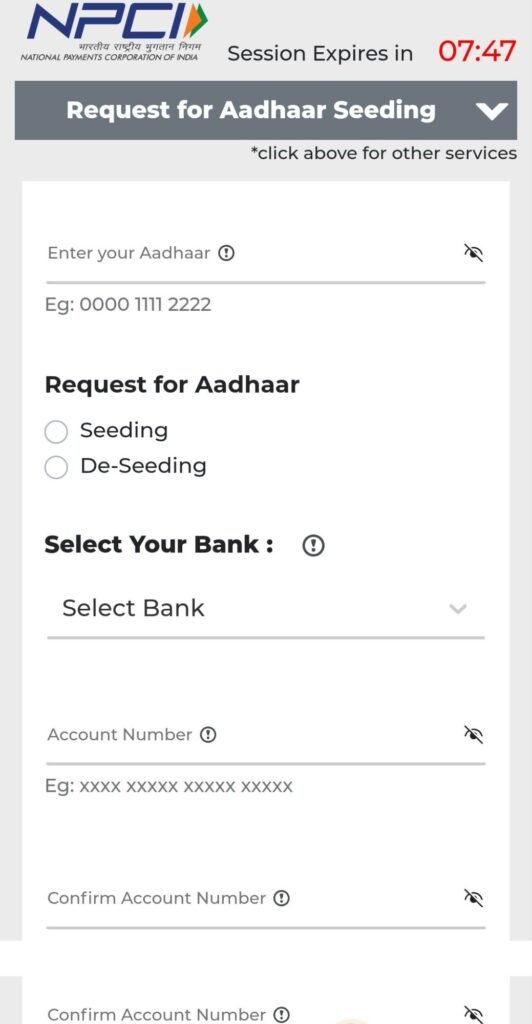532x1024 pixels.
Task: Focus the Account Number input field
Action: pyautogui.click(x=266, y=737)
